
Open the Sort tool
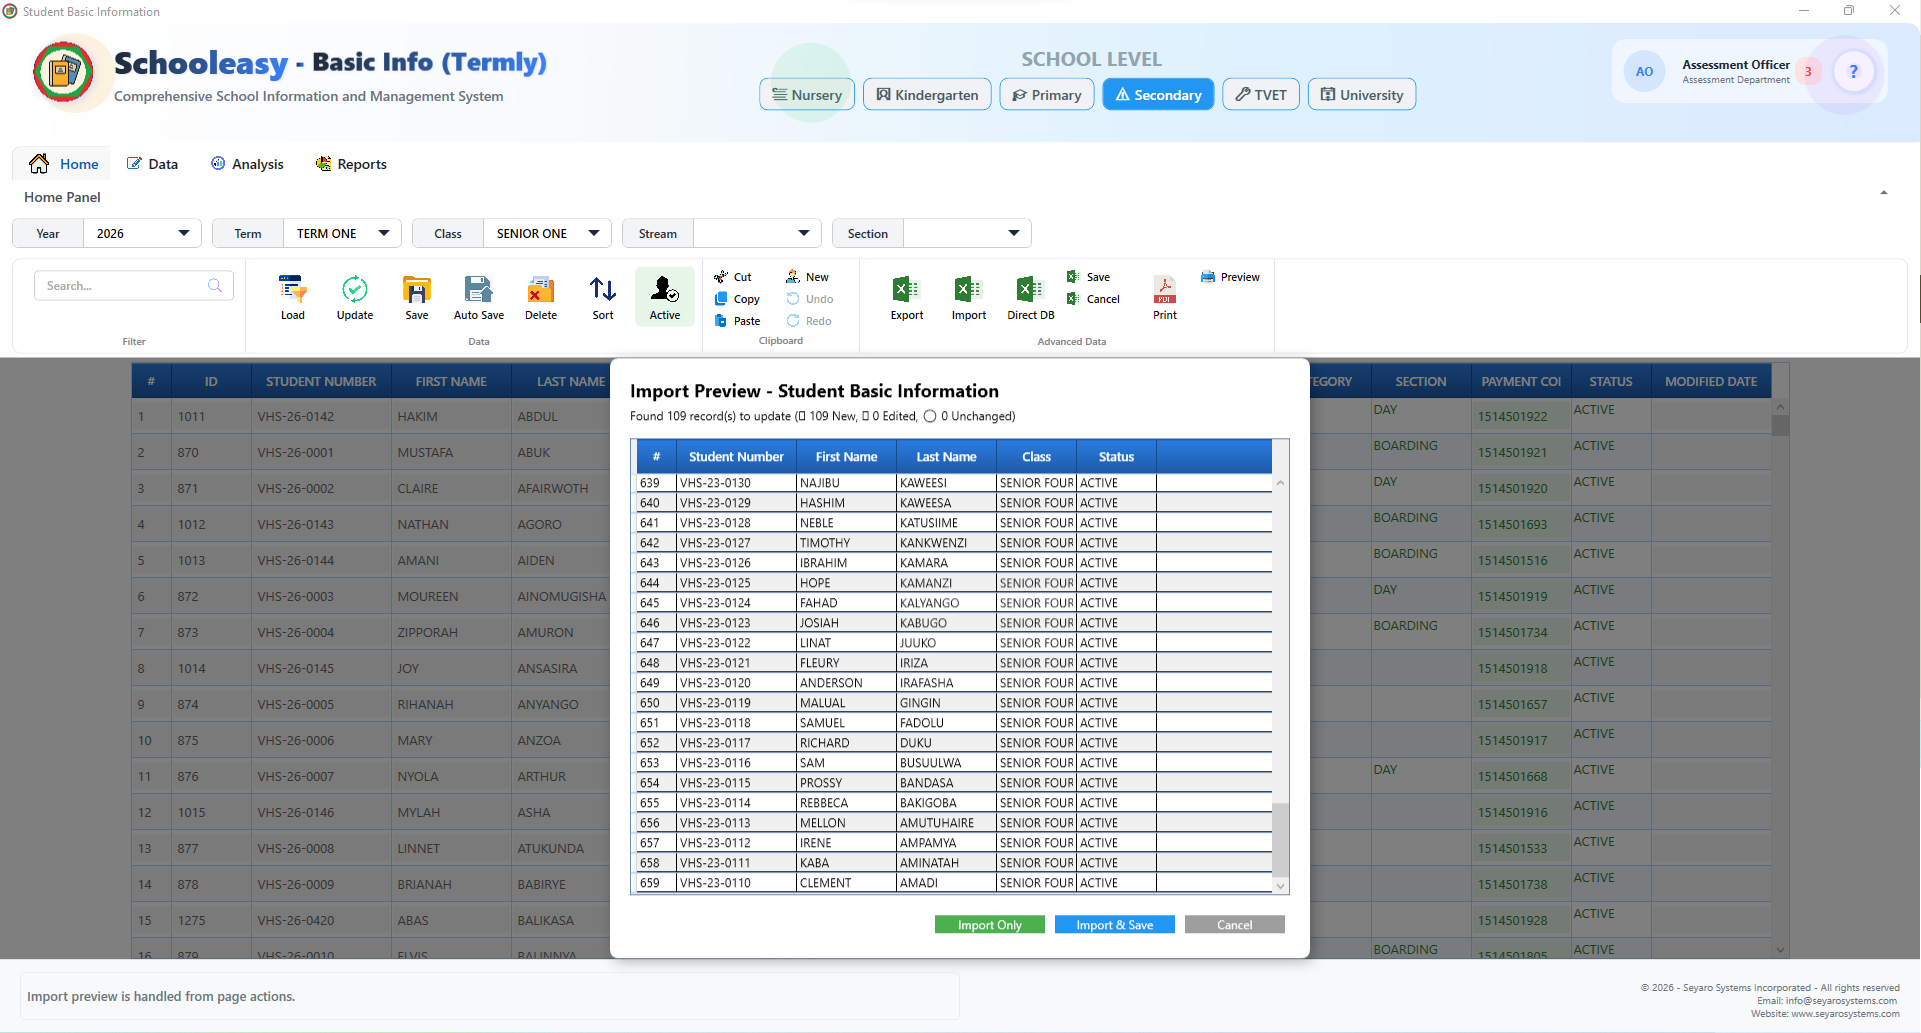point(602,297)
